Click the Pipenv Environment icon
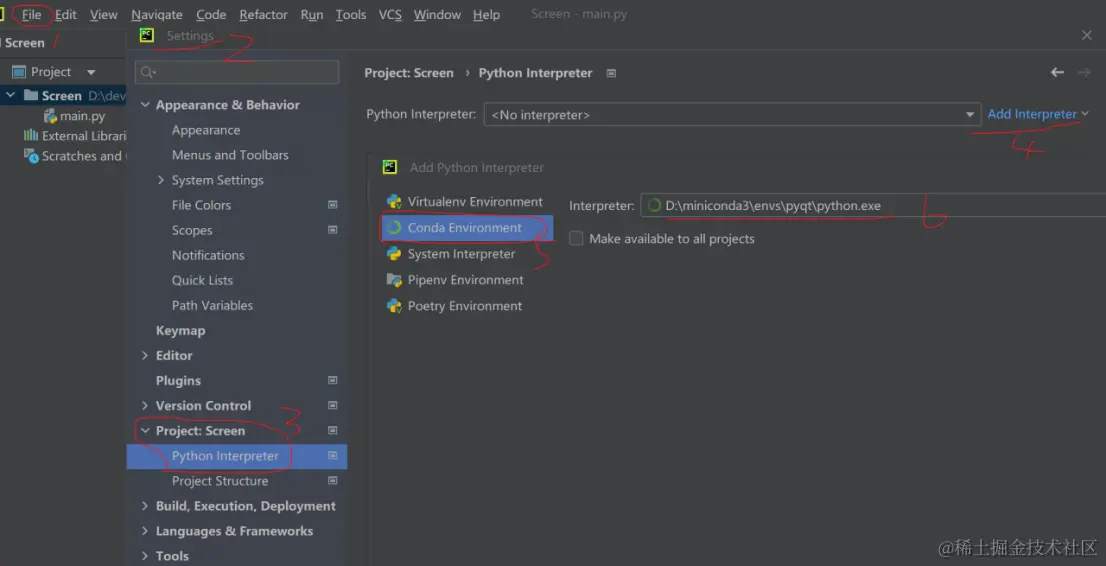Viewport: 1106px width, 566px height. tap(394, 280)
